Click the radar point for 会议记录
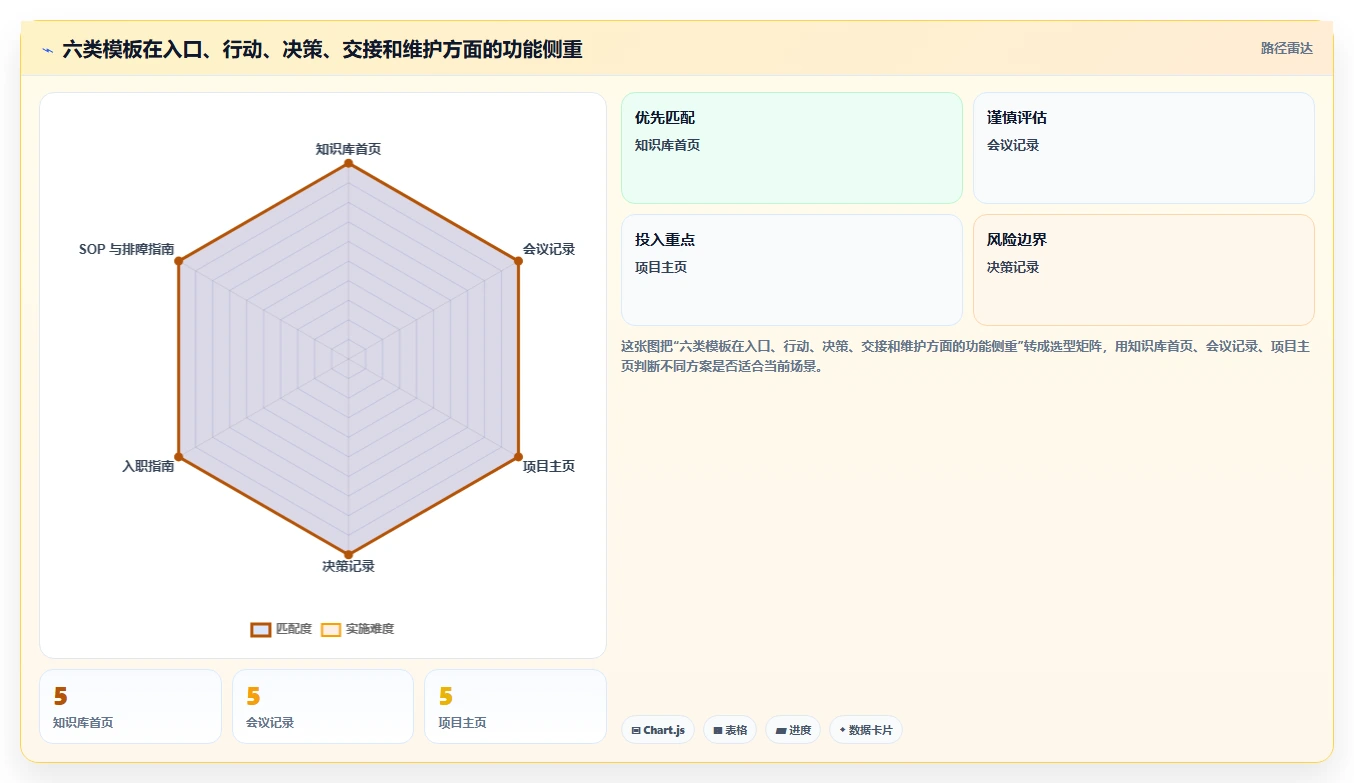 pyautogui.click(x=518, y=261)
